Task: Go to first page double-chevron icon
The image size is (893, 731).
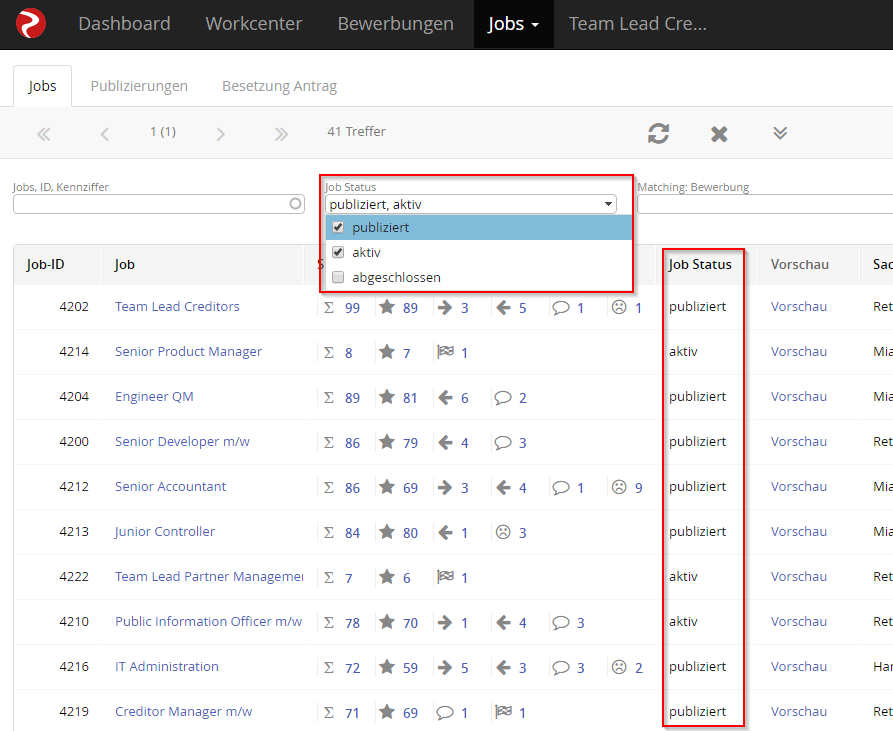Action: [44, 134]
